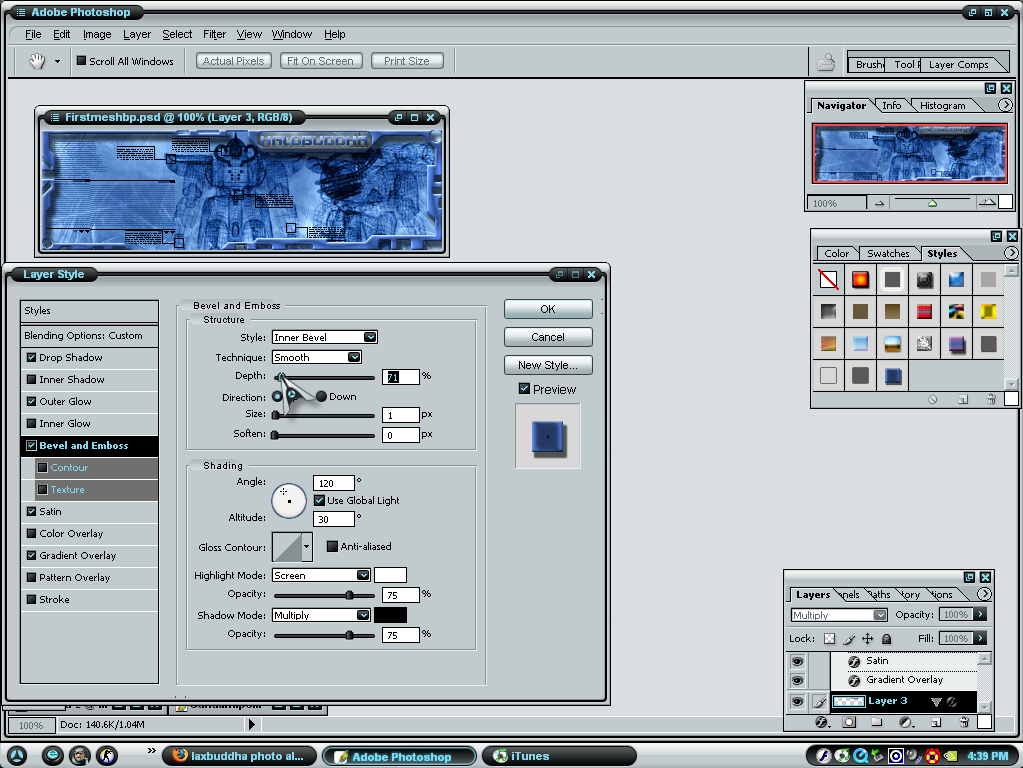Open the Filter menu
Image resolution: width=1023 pixels, height=768 pixels.
coord(214,35)
